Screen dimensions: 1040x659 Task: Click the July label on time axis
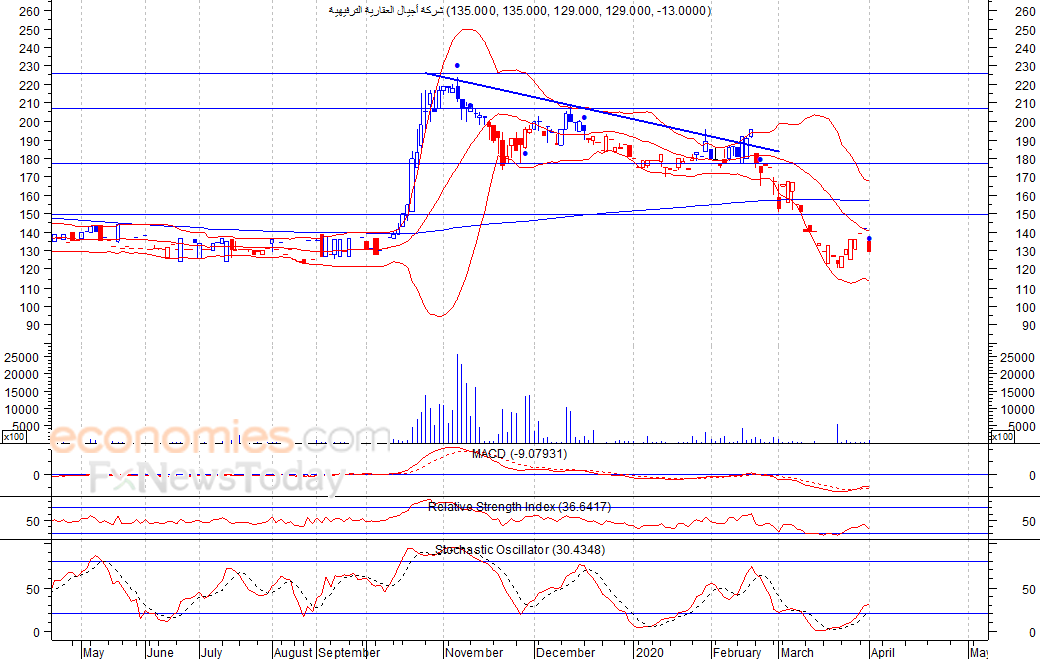(x=211, y=652)
